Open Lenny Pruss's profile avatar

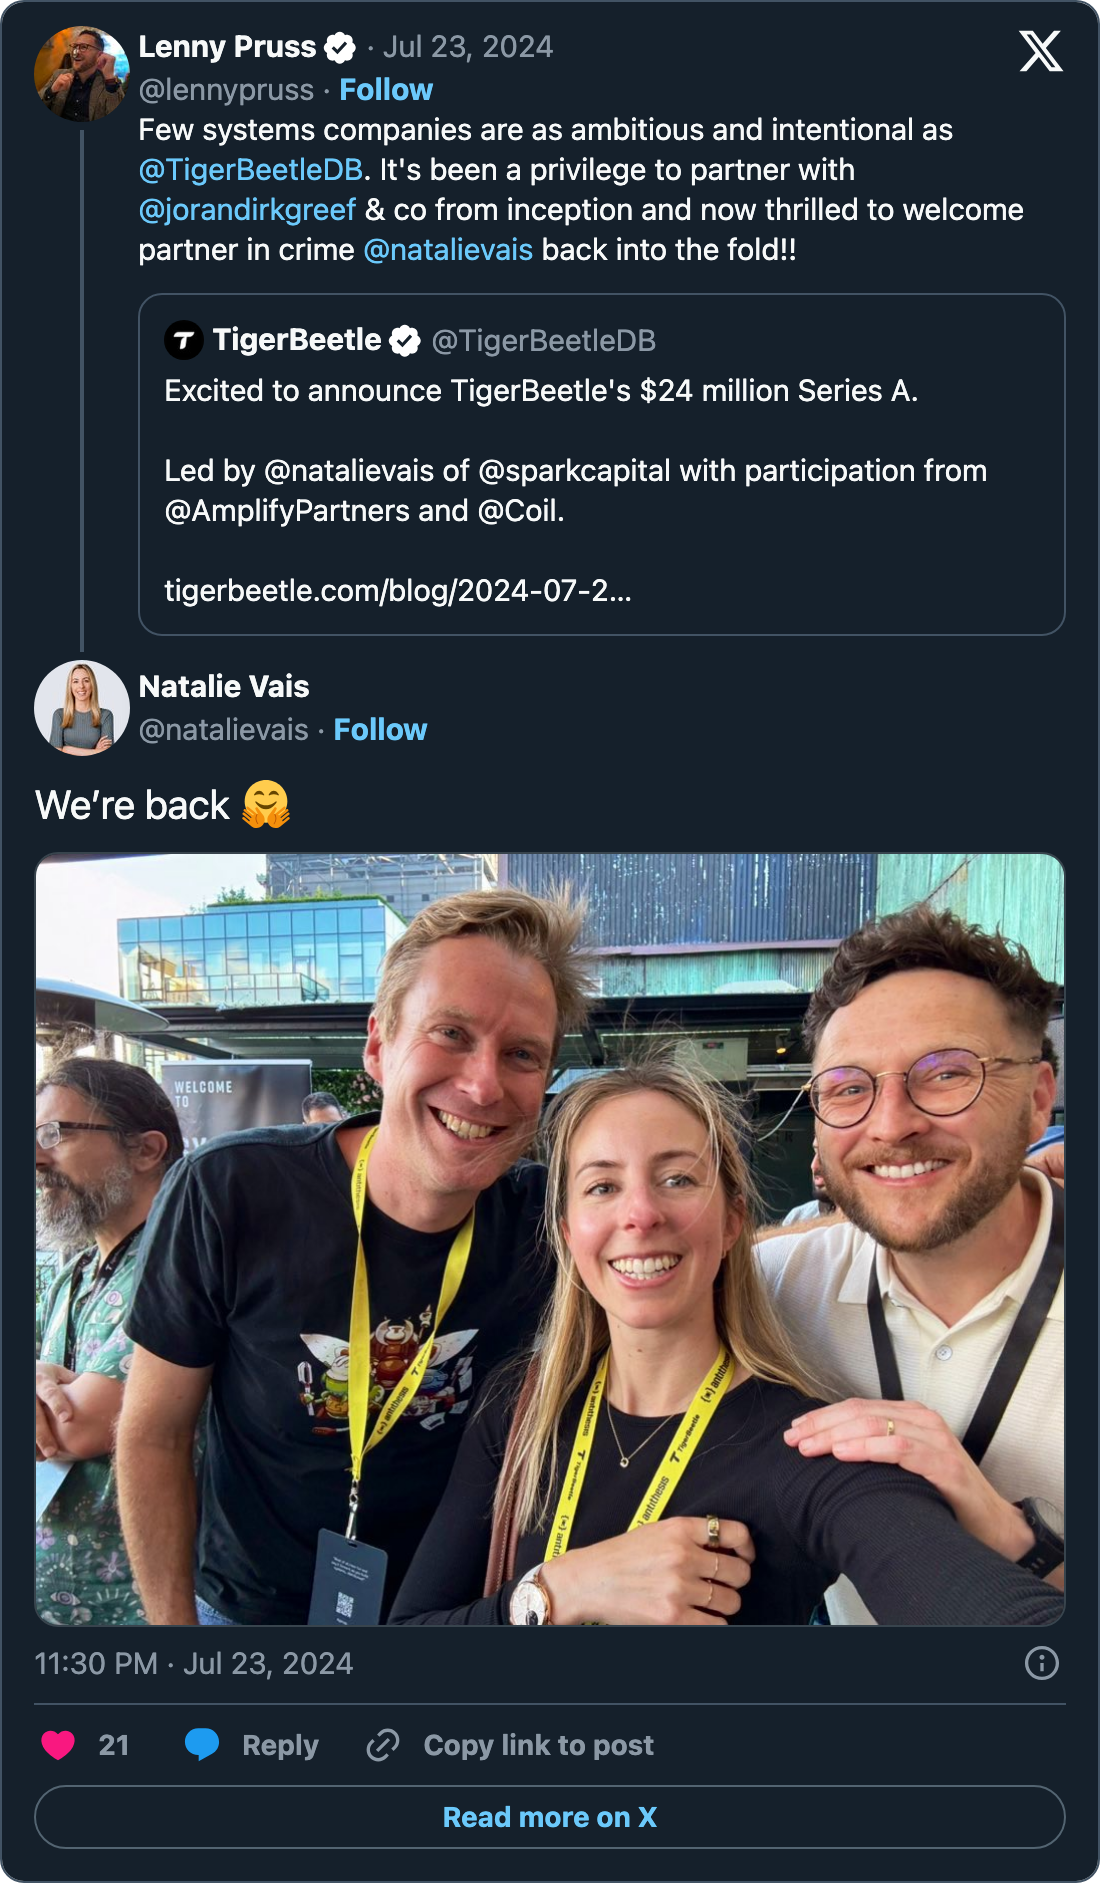click(82, 74)
